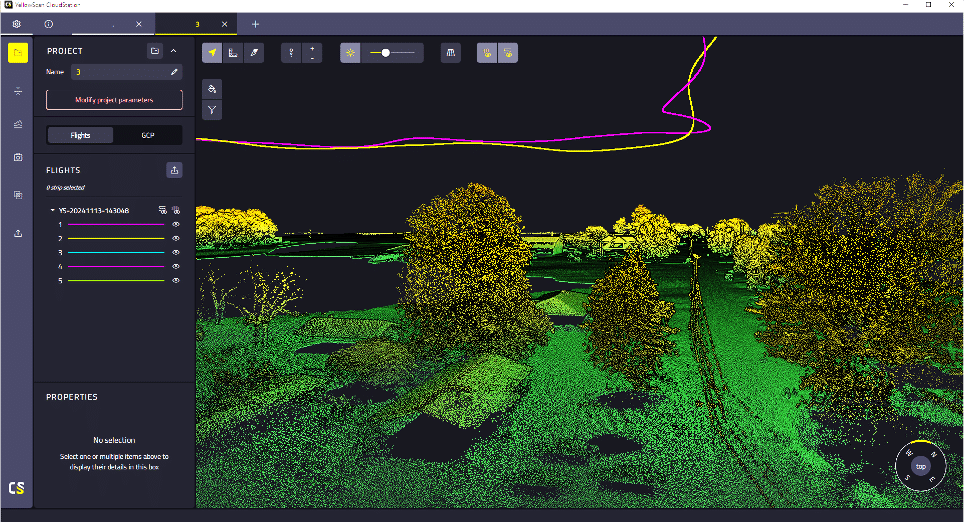Click the info icon in the tab bar
The height and width of the screenshot is (522, 964).
click(49, 23)
